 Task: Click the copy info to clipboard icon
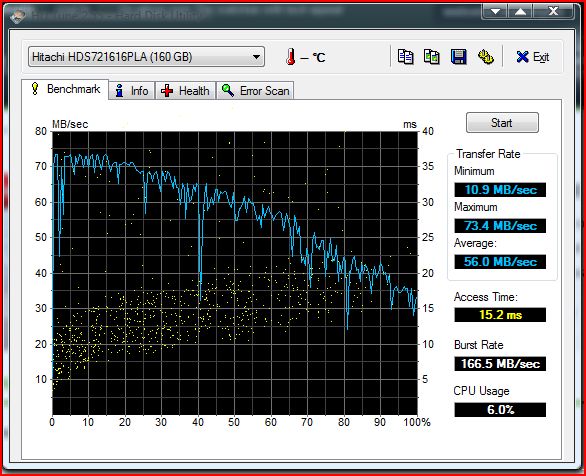coord(405,57)
